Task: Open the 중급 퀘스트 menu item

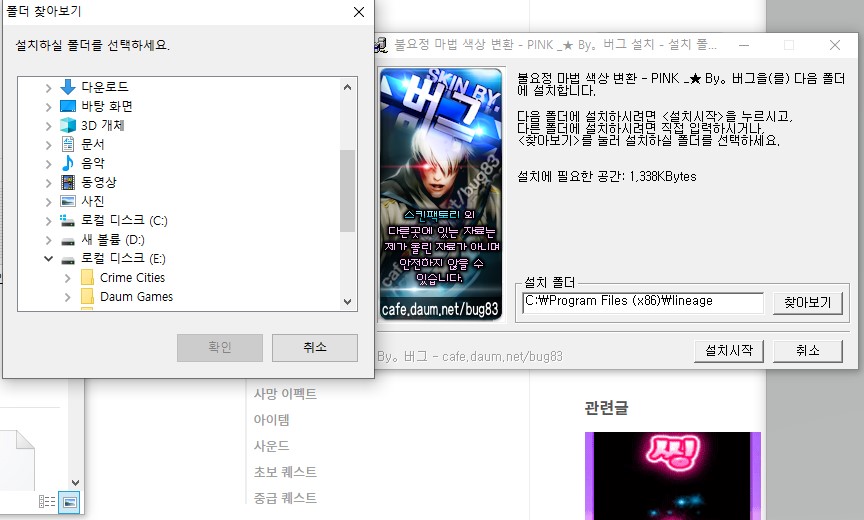Action: click(285, 498)
